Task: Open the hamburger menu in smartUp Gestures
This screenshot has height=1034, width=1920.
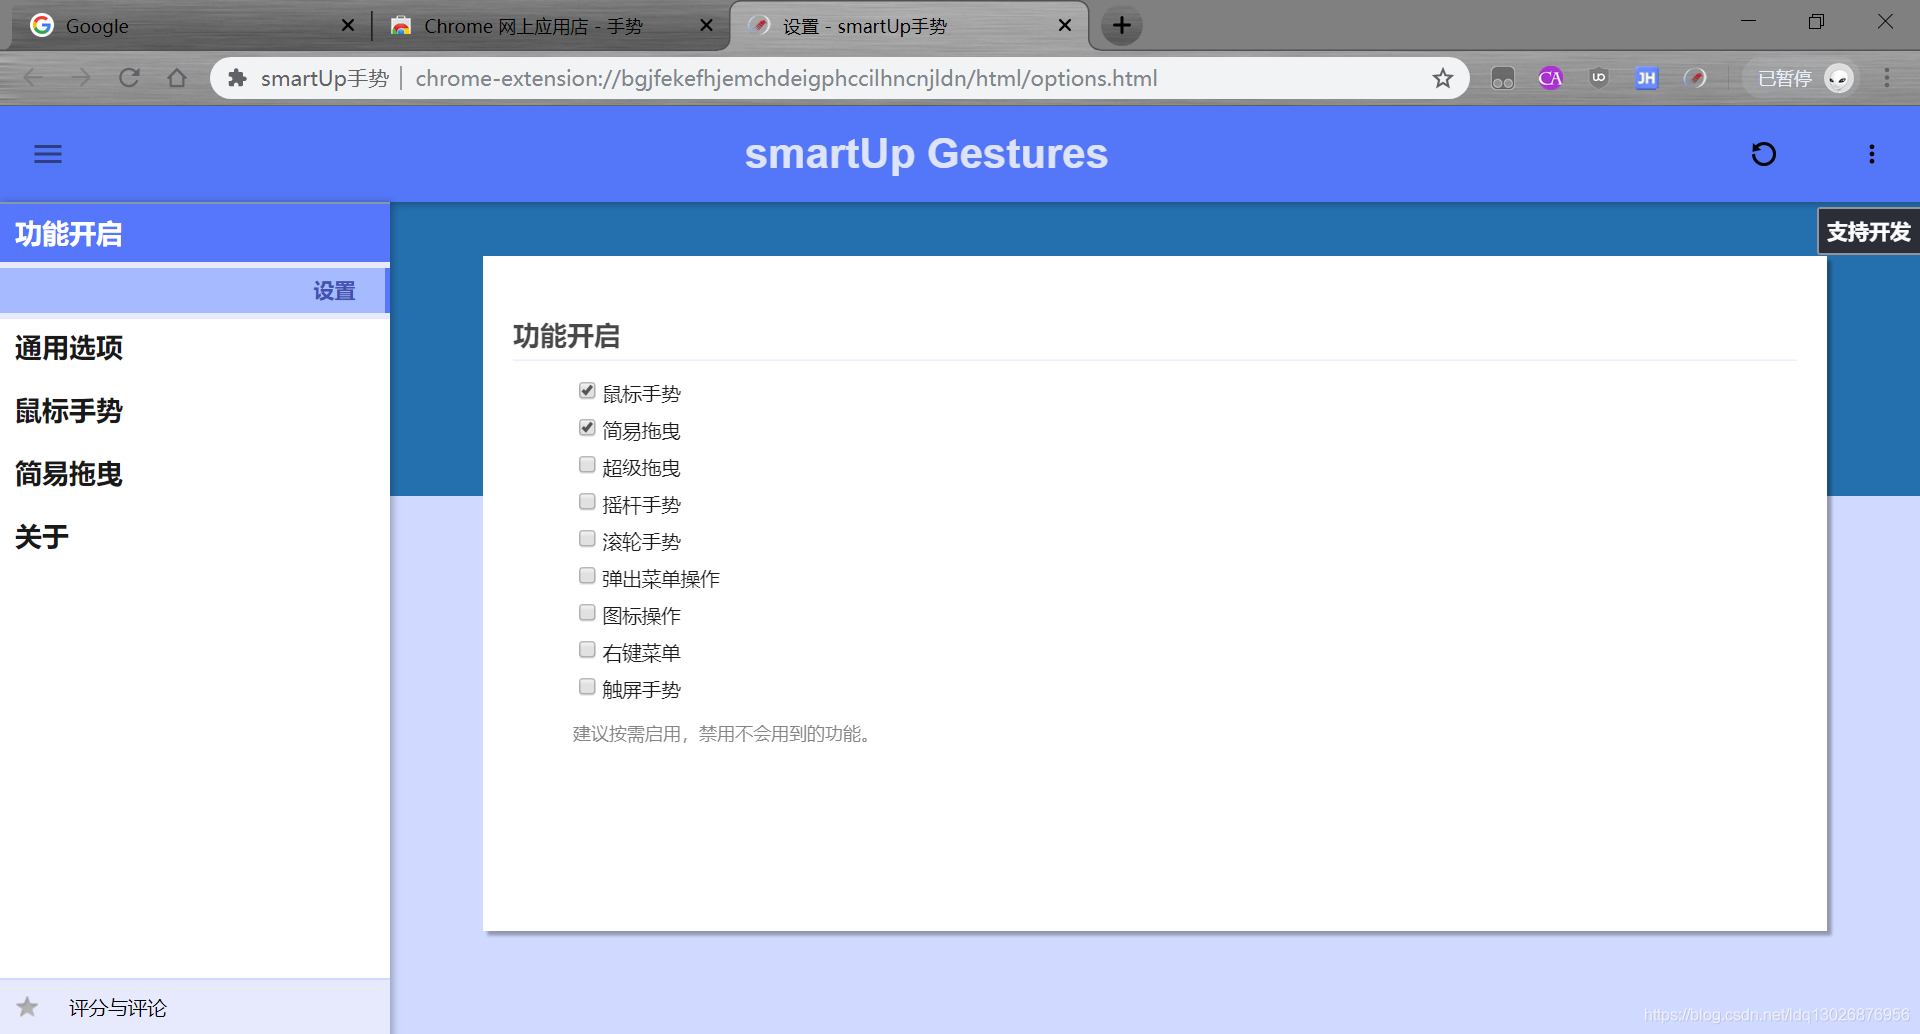Action: (x=47, y=153)
